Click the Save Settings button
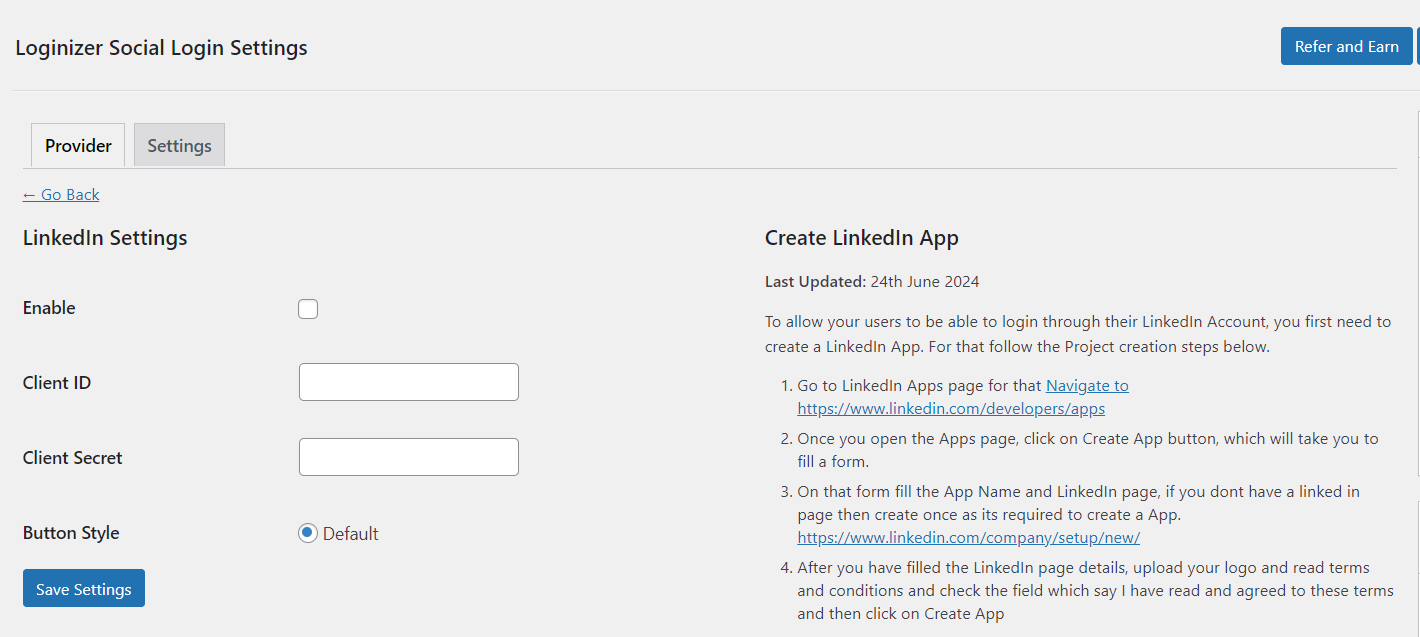The height and width of the screenshot is (637, 1420). [84, 588]
